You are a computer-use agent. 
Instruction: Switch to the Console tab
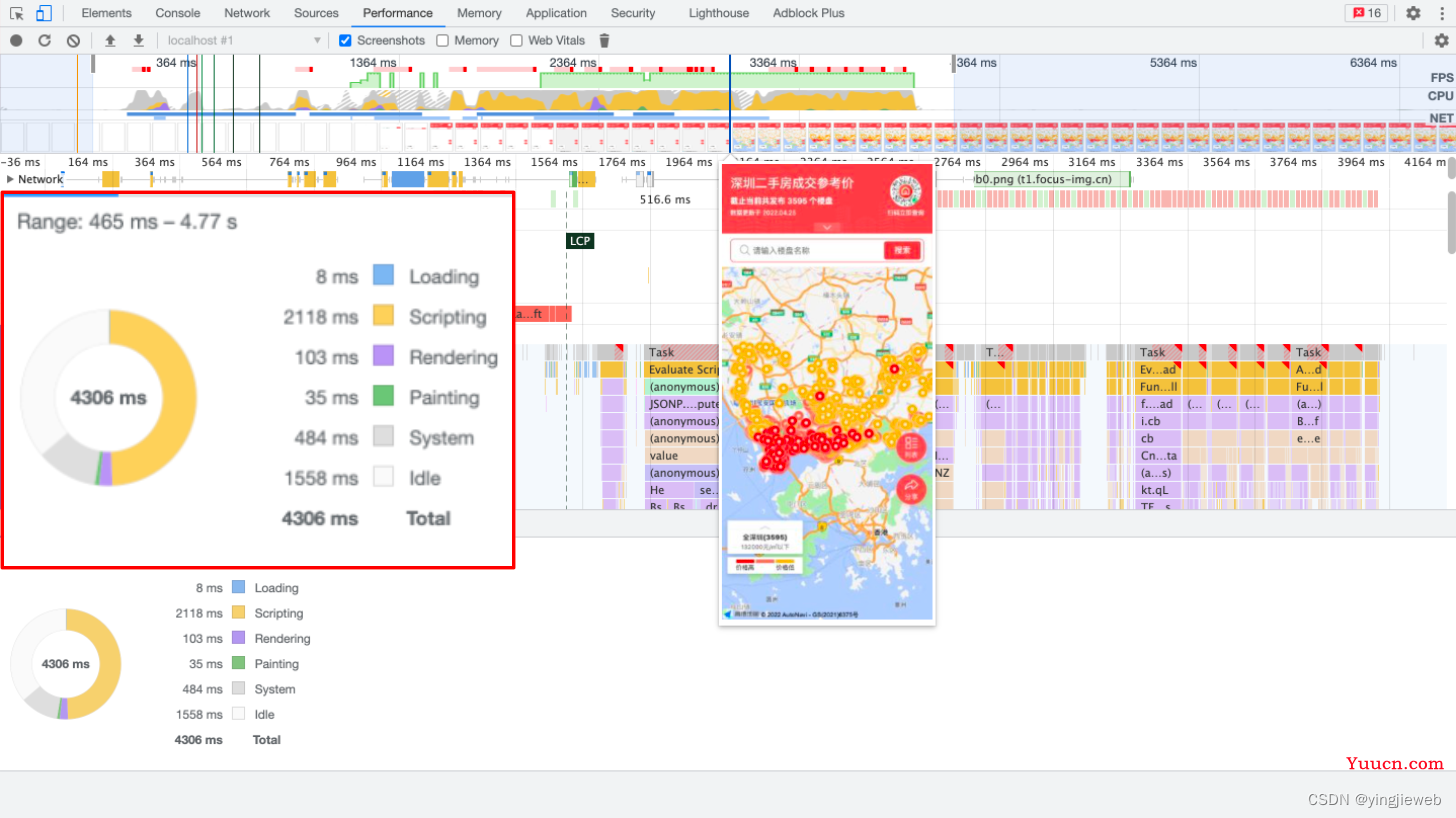point(178,13)
